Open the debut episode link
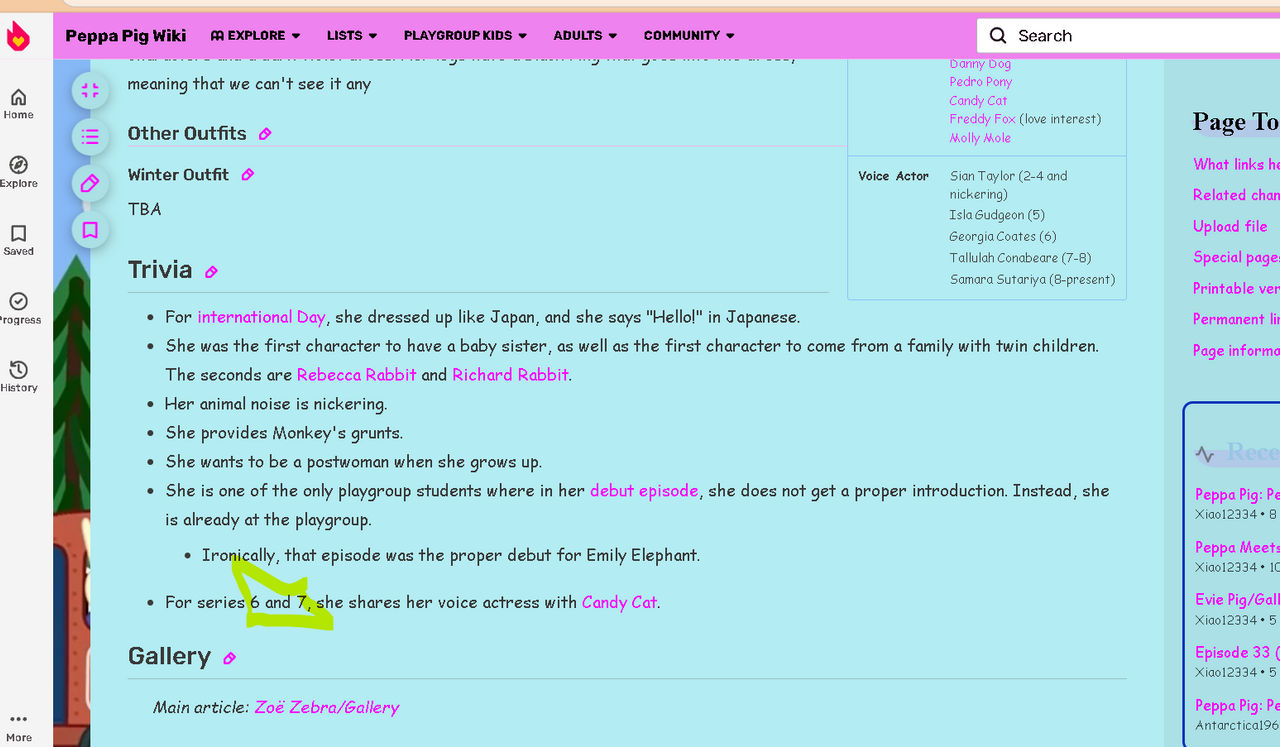This screenshot has height=747, width=1280. [x=644, y=491]
